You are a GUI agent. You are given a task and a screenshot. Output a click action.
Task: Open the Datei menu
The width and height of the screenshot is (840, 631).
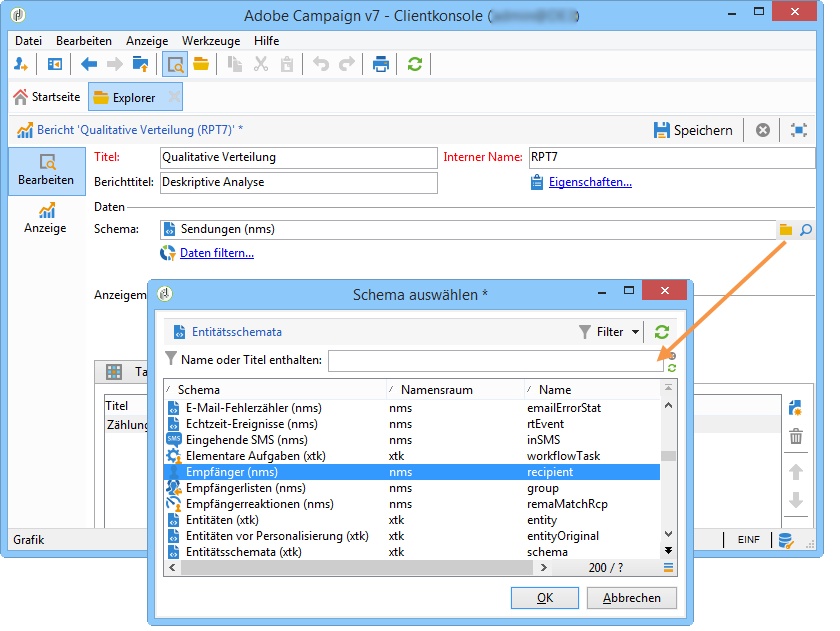(28, 41)
